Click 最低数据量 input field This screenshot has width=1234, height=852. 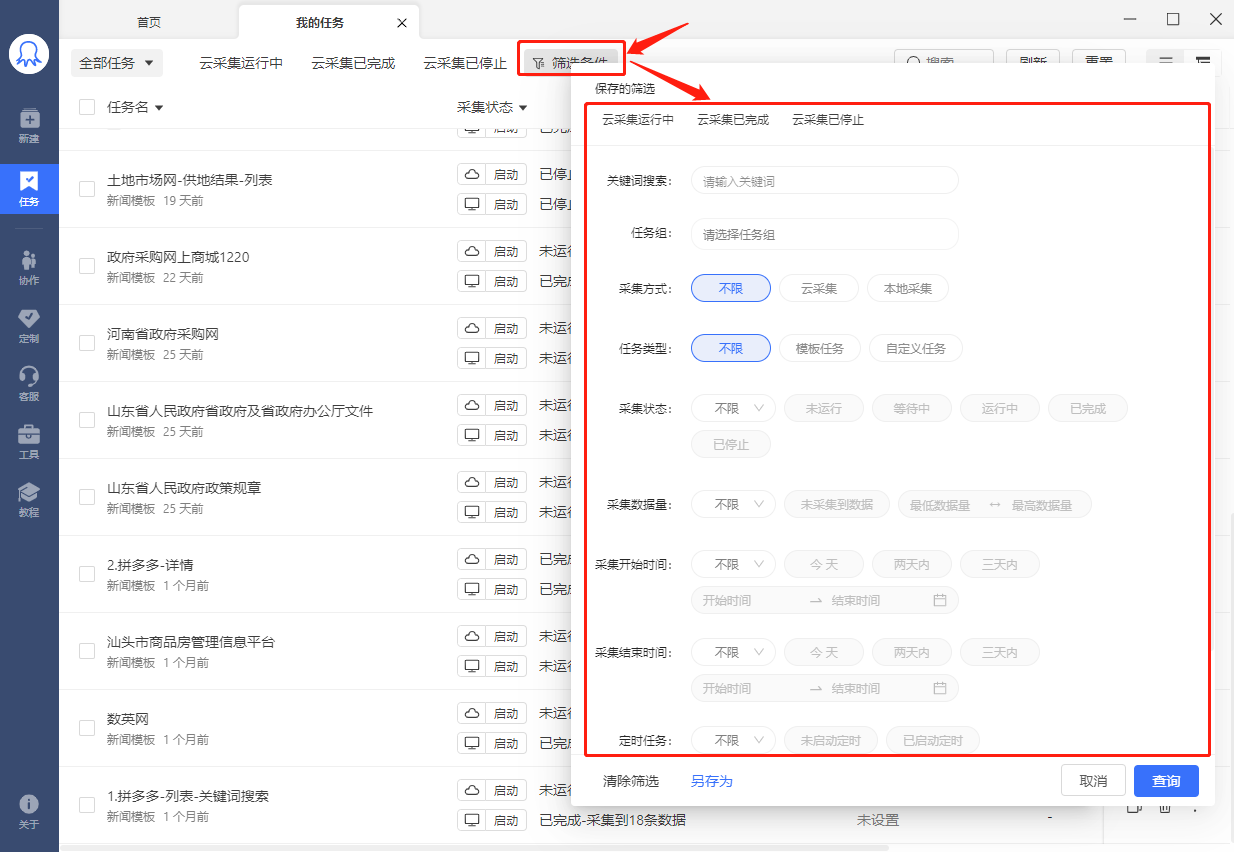click(x=940, y=505)
